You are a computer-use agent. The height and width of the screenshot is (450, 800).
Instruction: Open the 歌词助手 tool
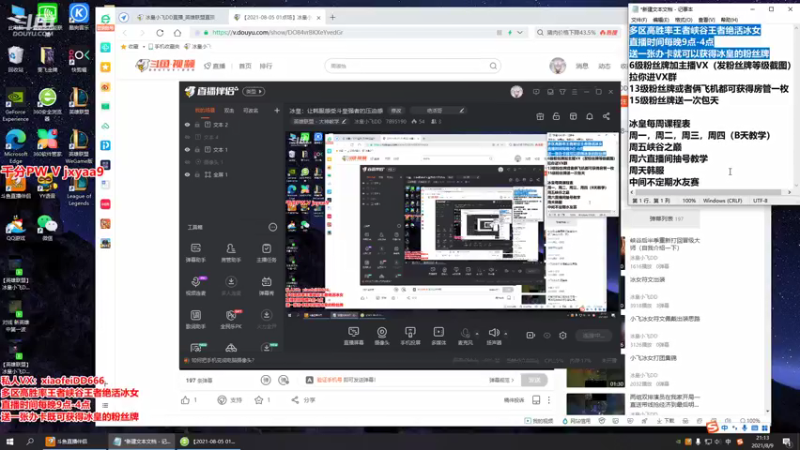[195, 319]
